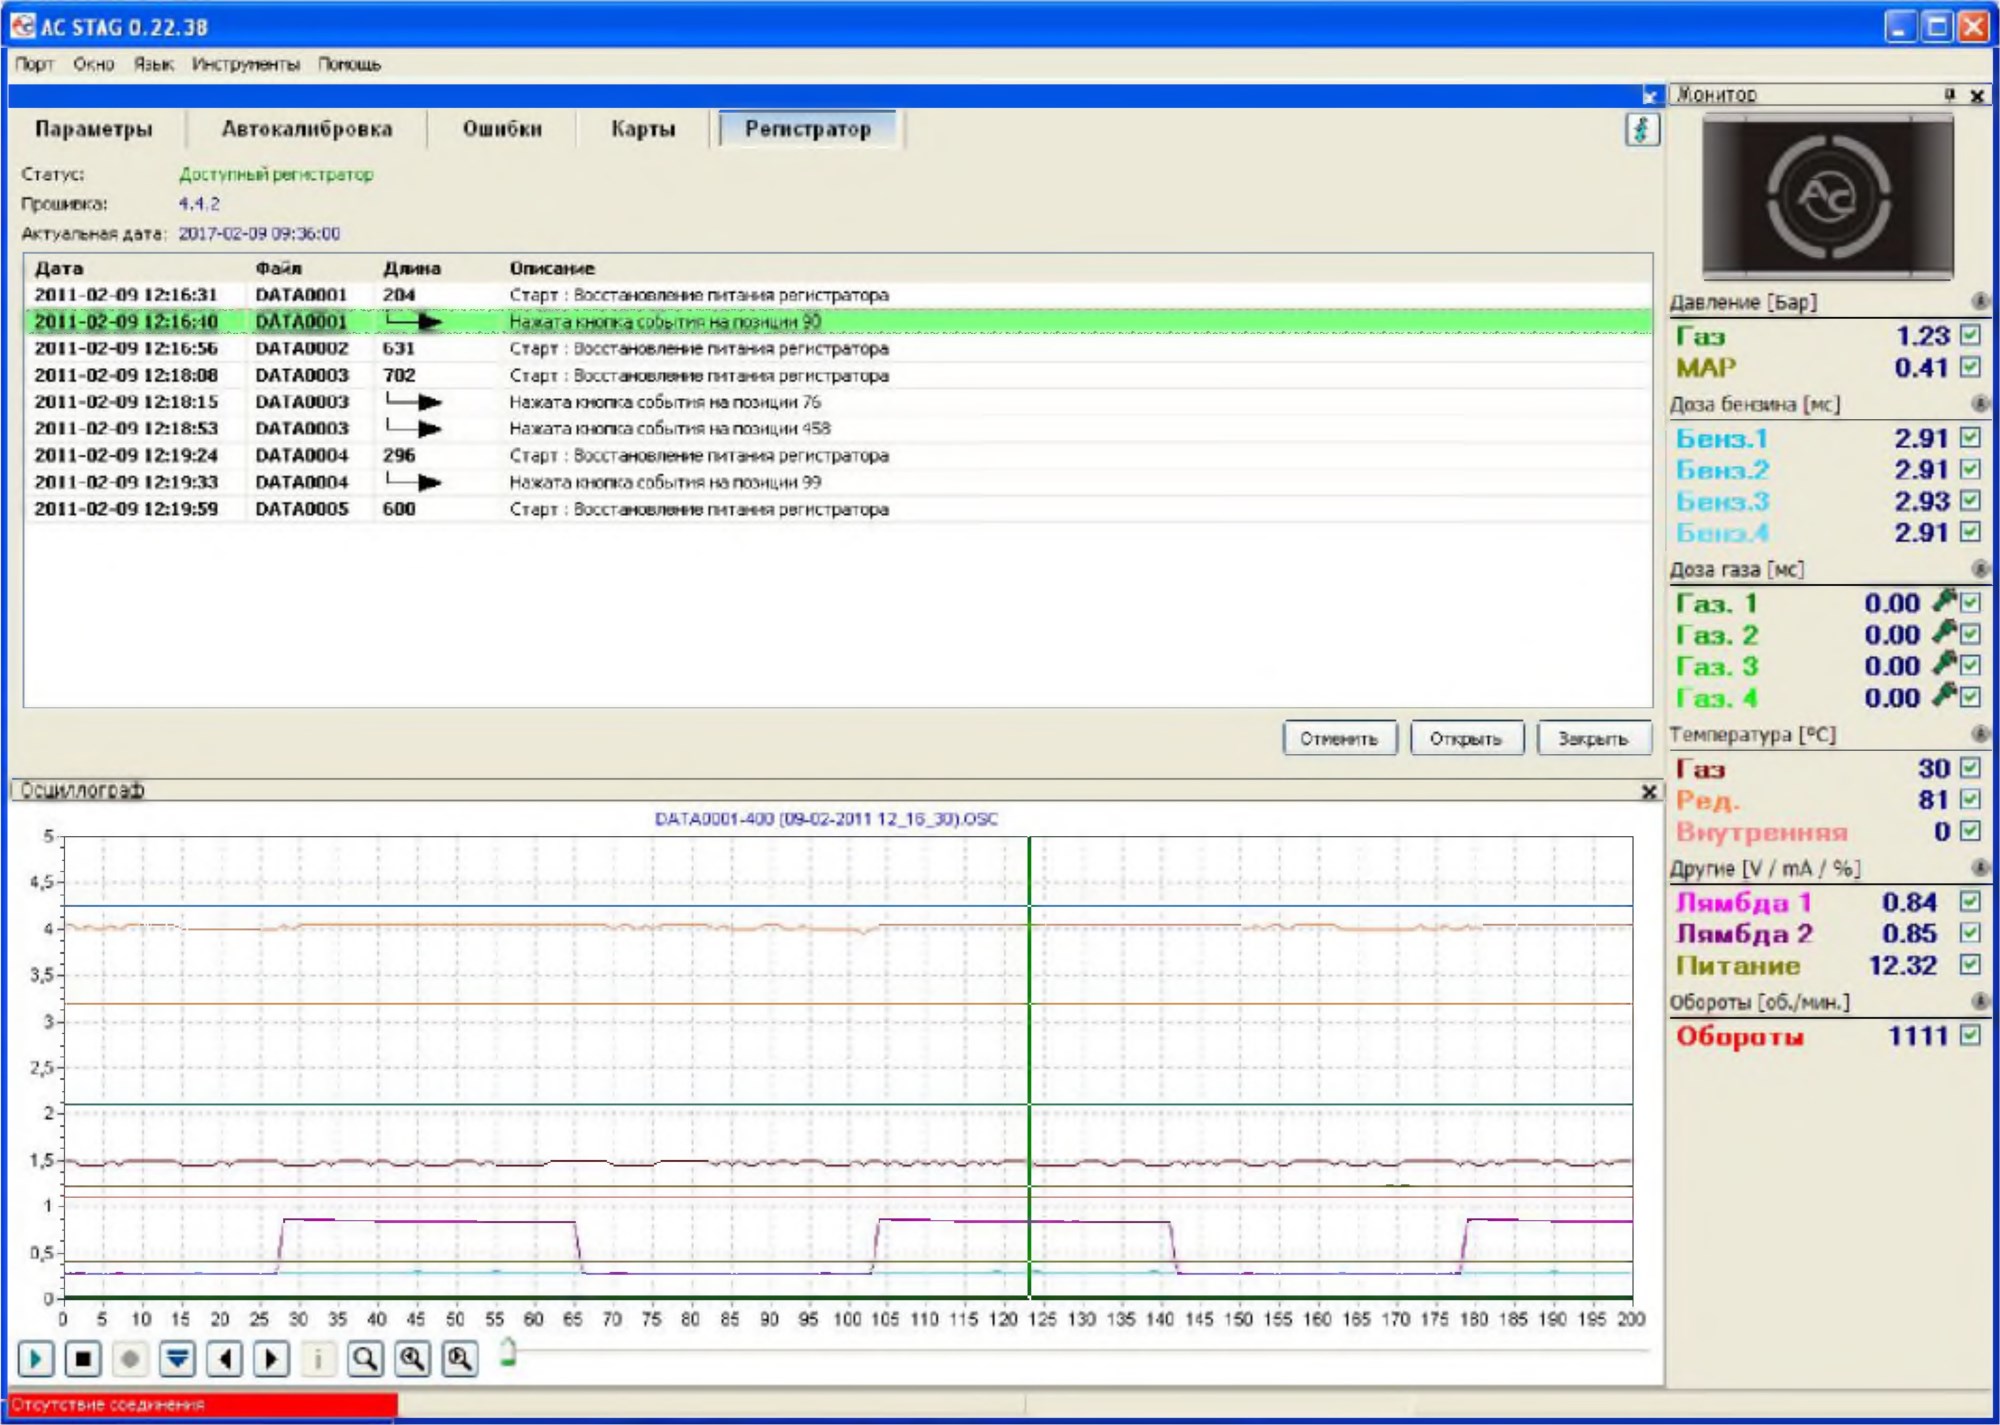The height and width of the screenshot is (1425, 2000).
Task: Click the event arrow in the highlighted 12:16:40 row
Action: (413, 321)
